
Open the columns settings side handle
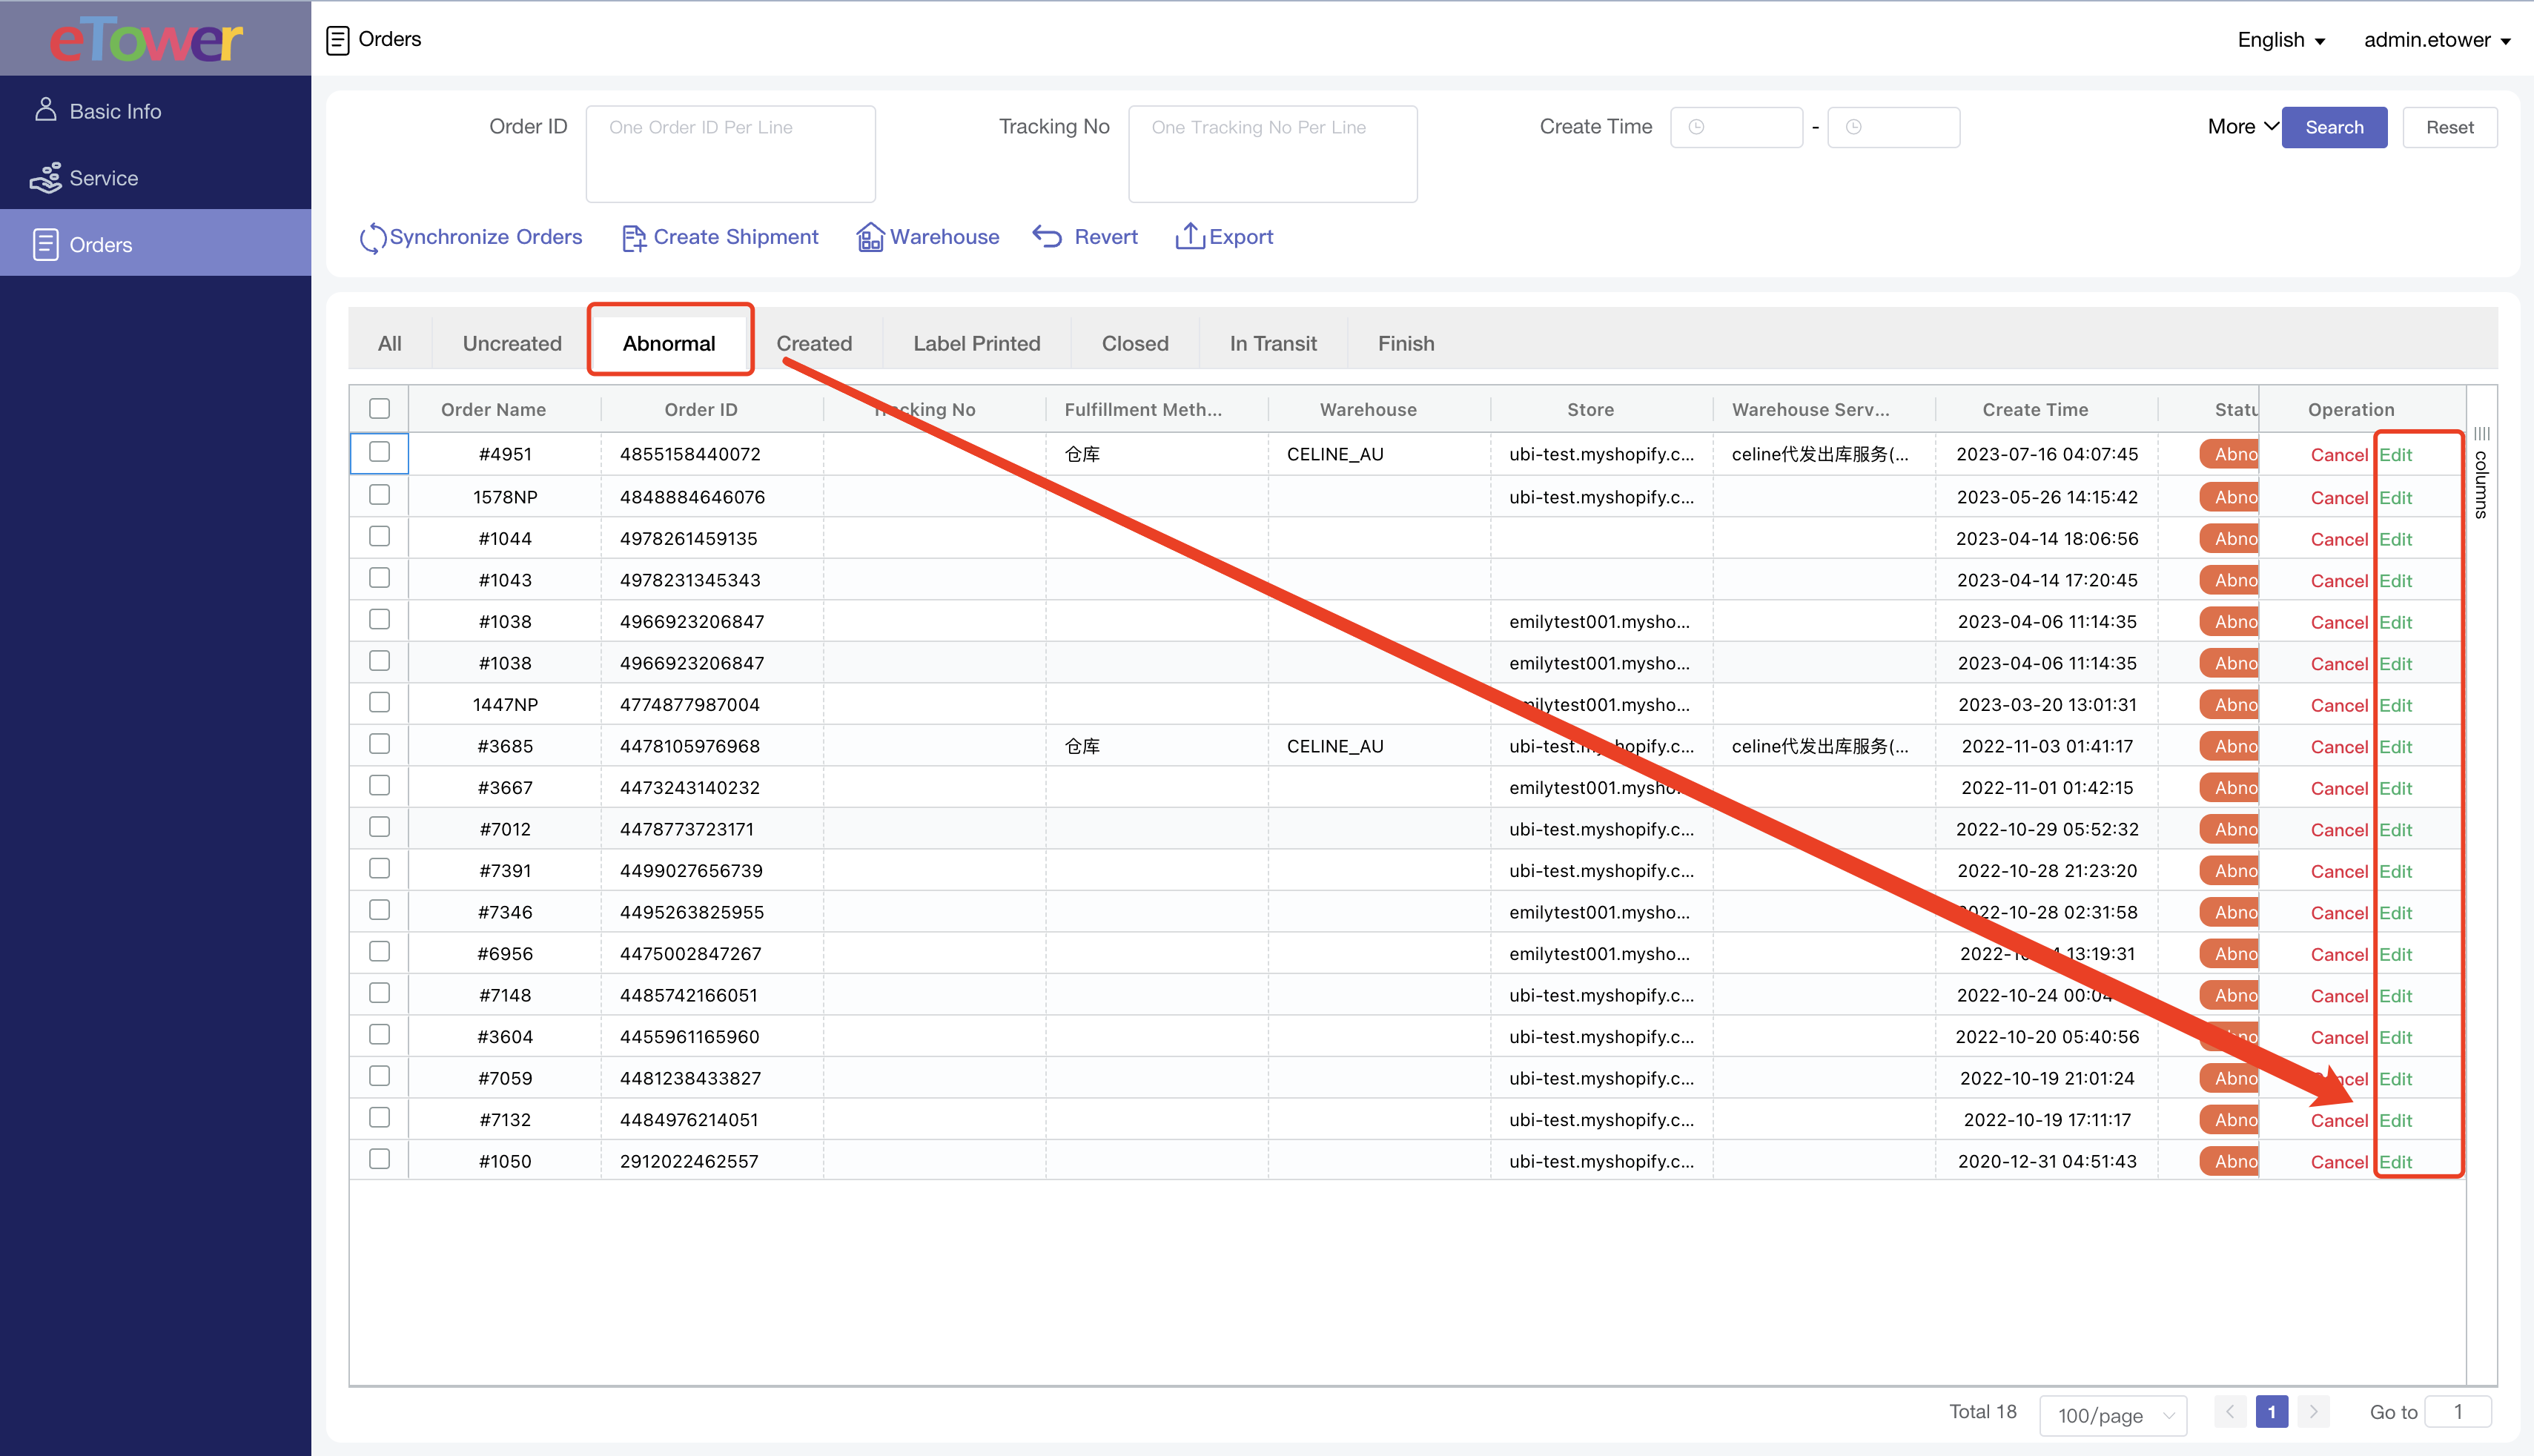pos(2481,472)
